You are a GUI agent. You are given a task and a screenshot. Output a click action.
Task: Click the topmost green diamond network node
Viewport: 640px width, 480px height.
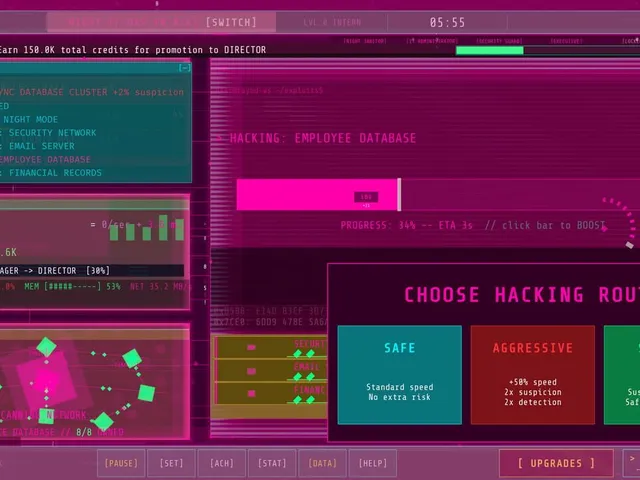[47, 347]
